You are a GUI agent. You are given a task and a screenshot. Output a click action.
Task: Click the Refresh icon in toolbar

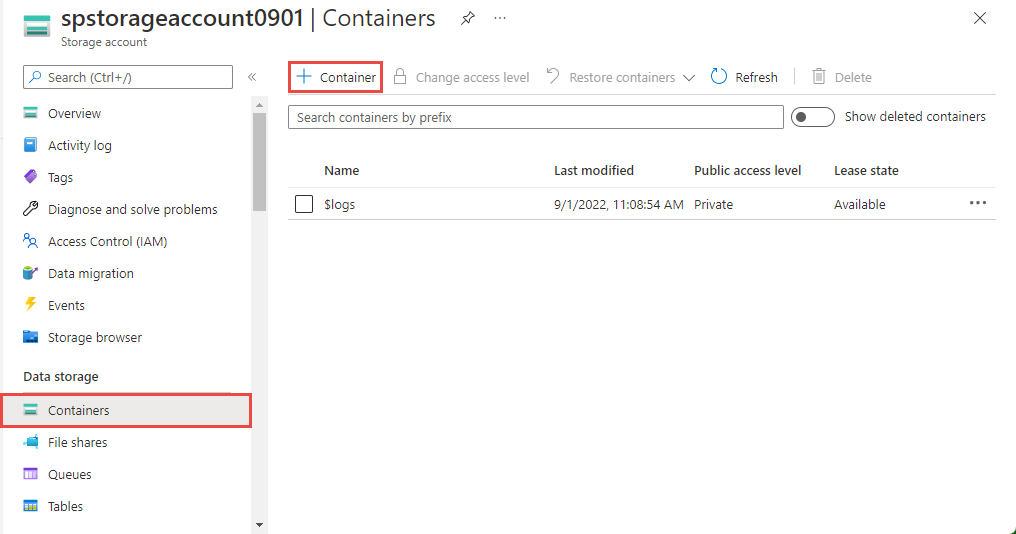719,77
